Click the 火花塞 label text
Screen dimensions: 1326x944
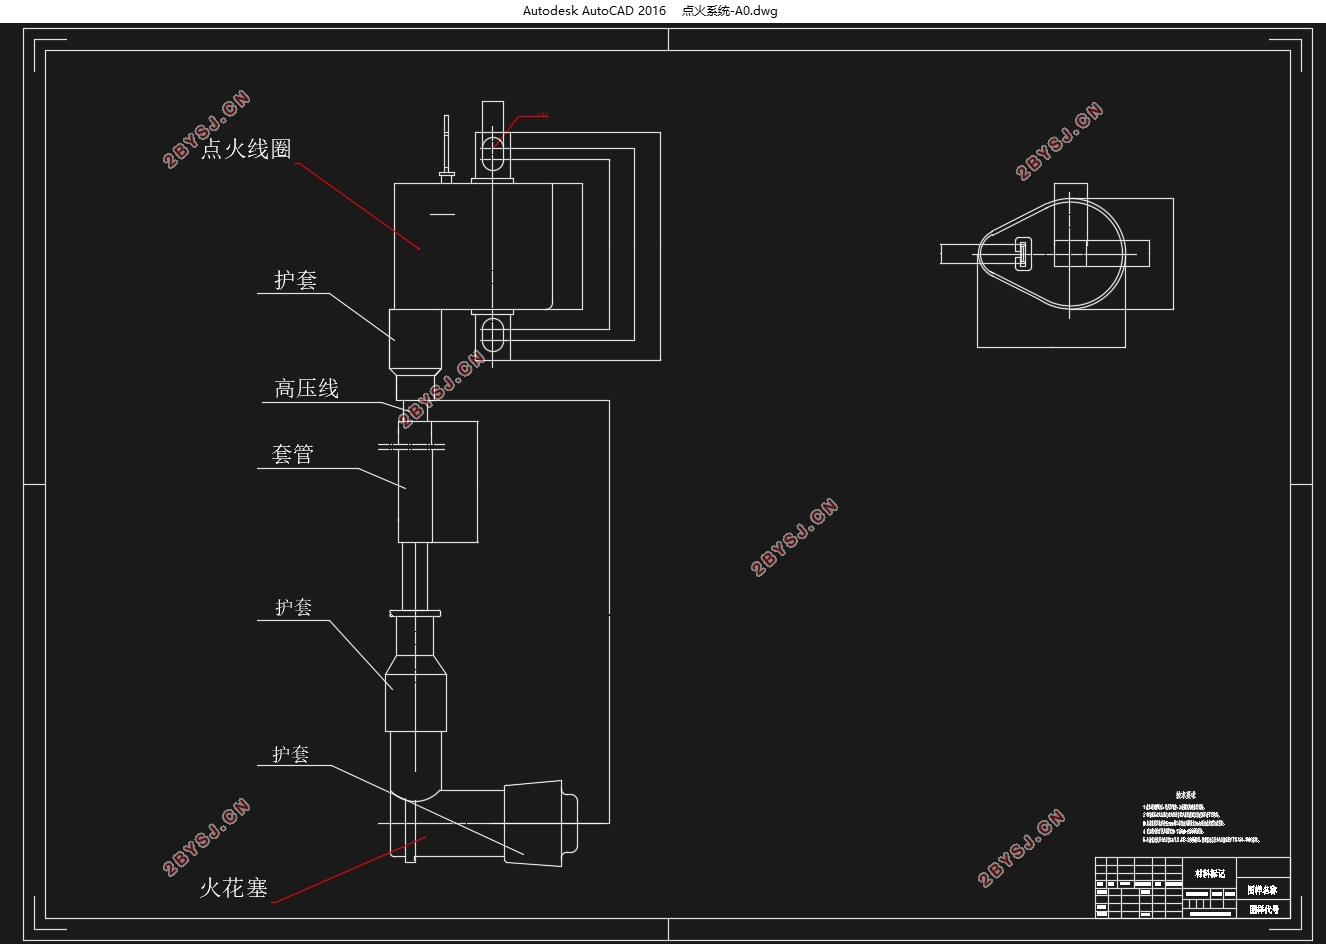(x=234, y=887)
